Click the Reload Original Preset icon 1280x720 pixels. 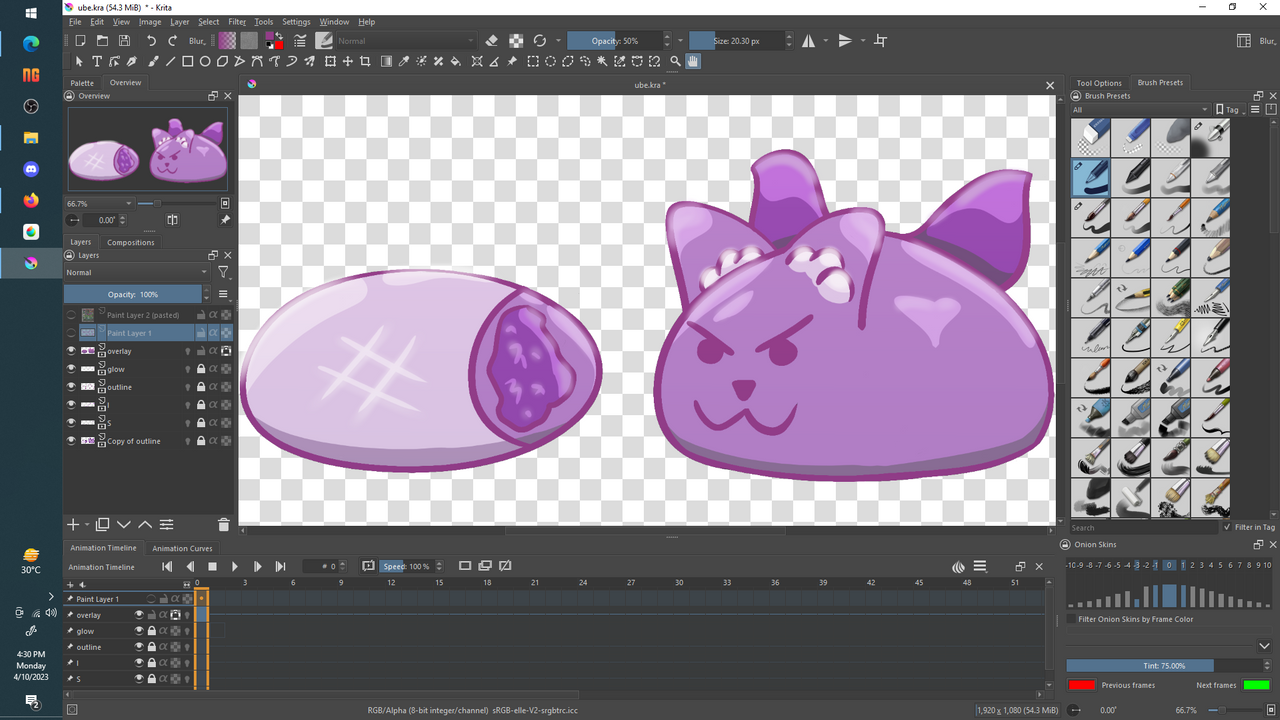[x=540, y=41]
